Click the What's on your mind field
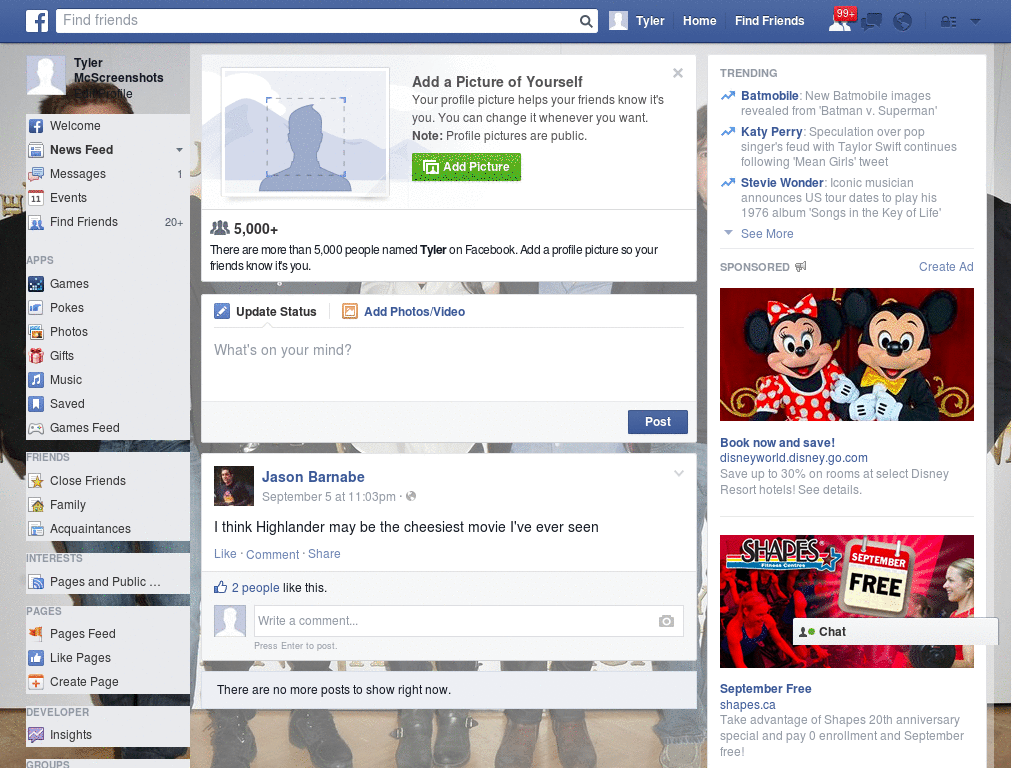1024x768 pixels. coord(449,366)
